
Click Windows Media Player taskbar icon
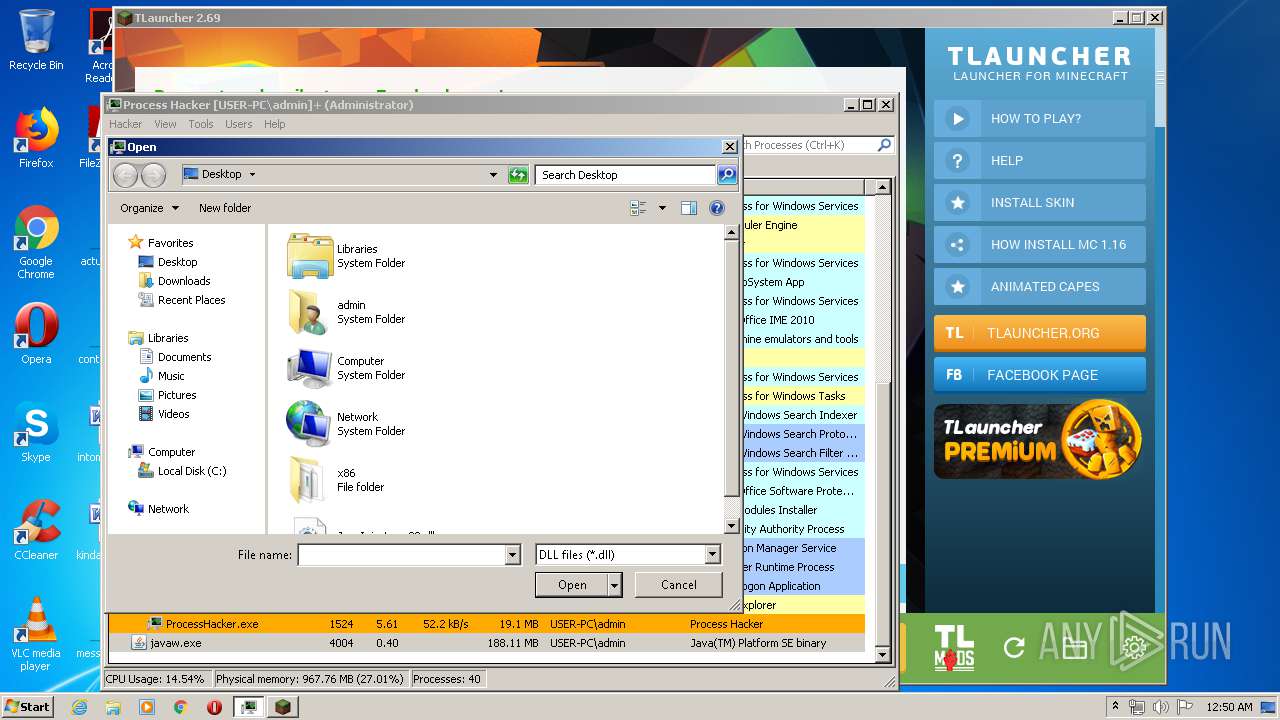point(147,707)
